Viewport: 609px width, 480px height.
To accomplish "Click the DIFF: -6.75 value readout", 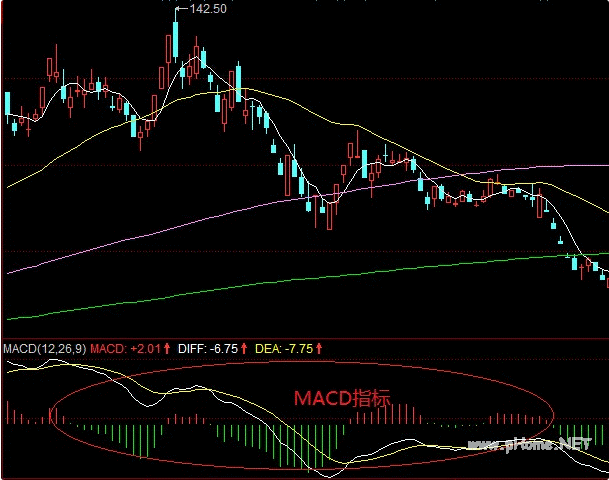I will [208, 348].
